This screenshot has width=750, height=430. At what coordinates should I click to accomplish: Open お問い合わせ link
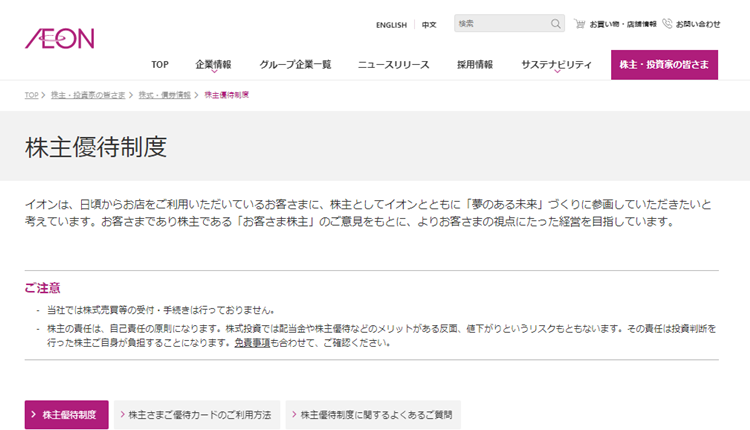point(698,24)
